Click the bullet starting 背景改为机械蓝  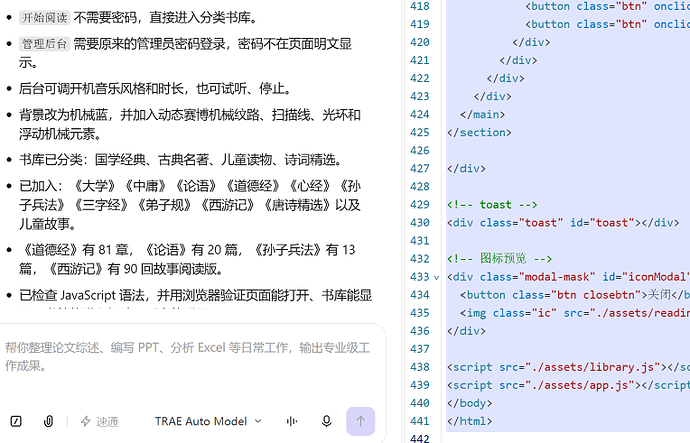pyautogui.click(x=190, y=124)
